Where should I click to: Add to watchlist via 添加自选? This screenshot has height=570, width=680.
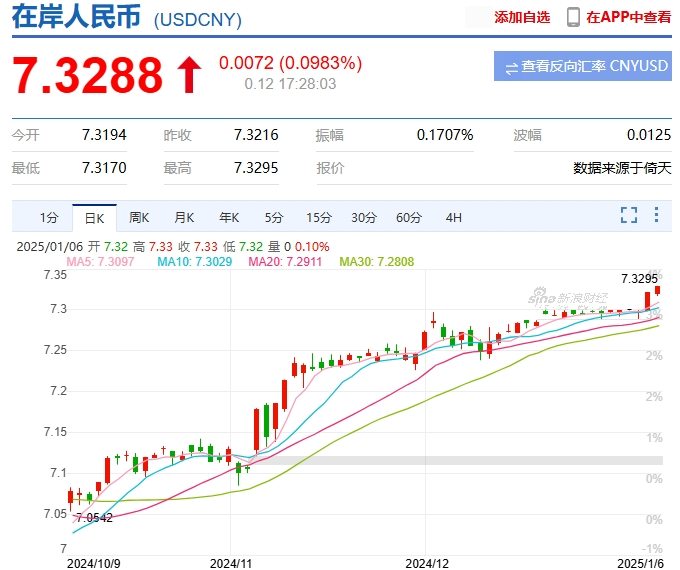tap(522, 17)
